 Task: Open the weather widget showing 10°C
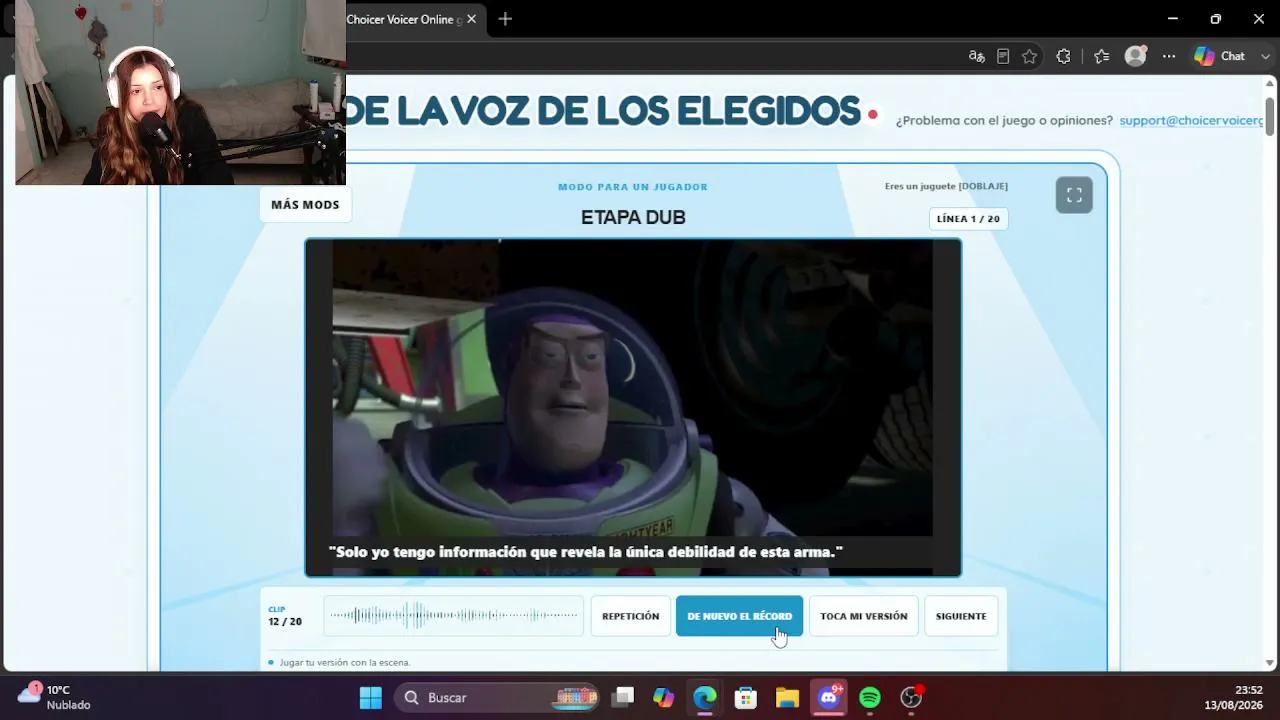[x=55, y=697]
